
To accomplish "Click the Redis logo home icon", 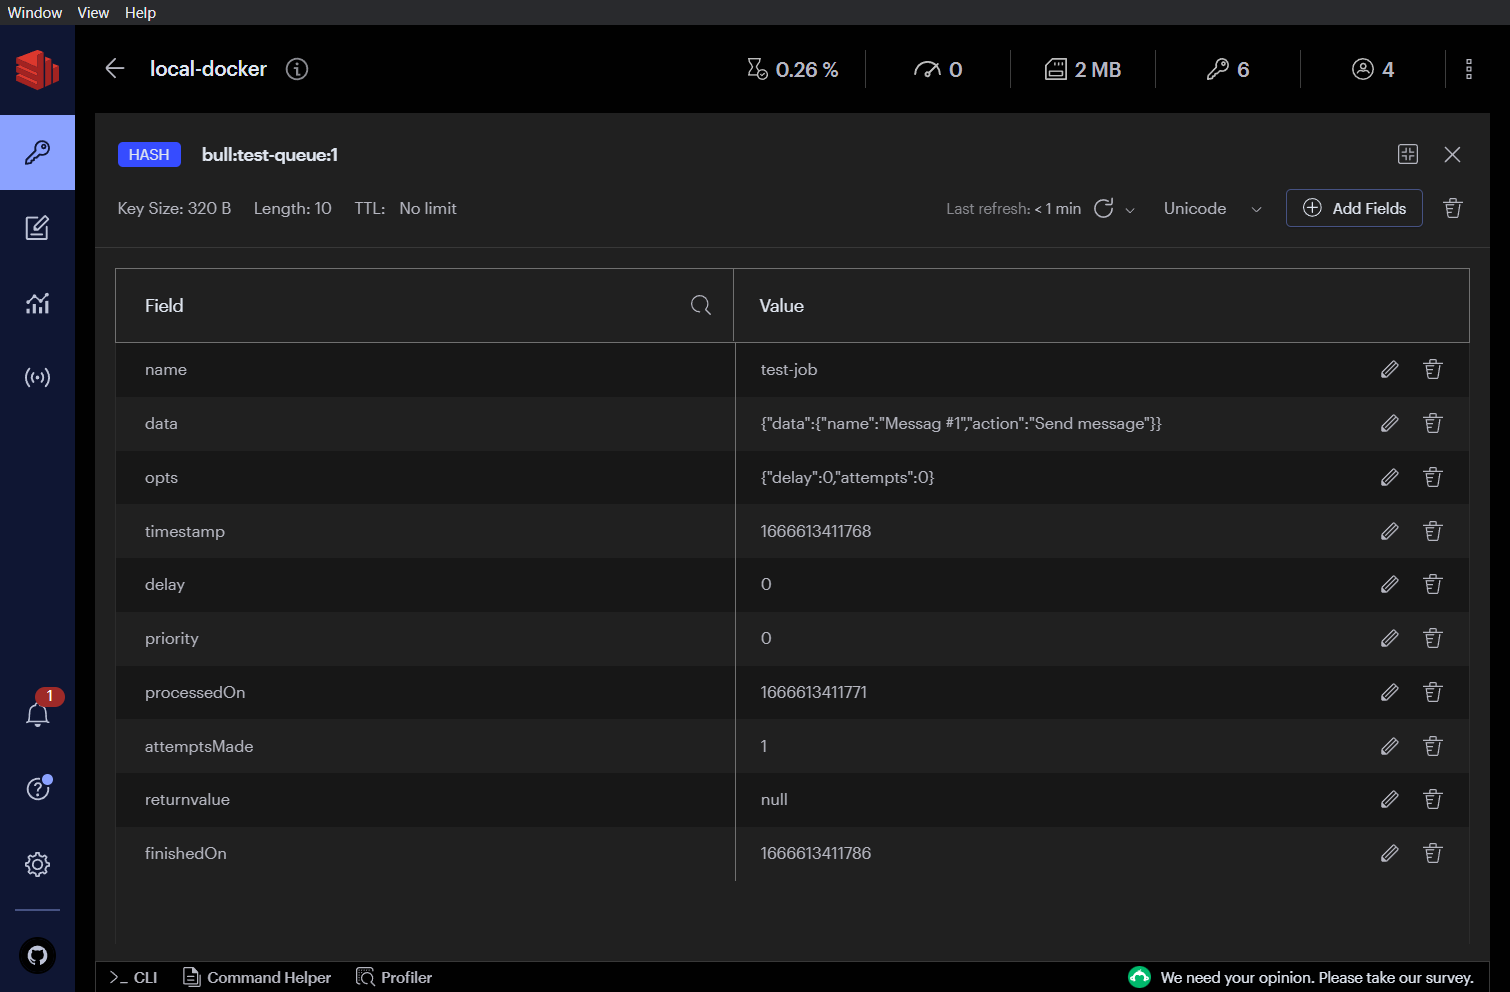I will tap(37, 70).
